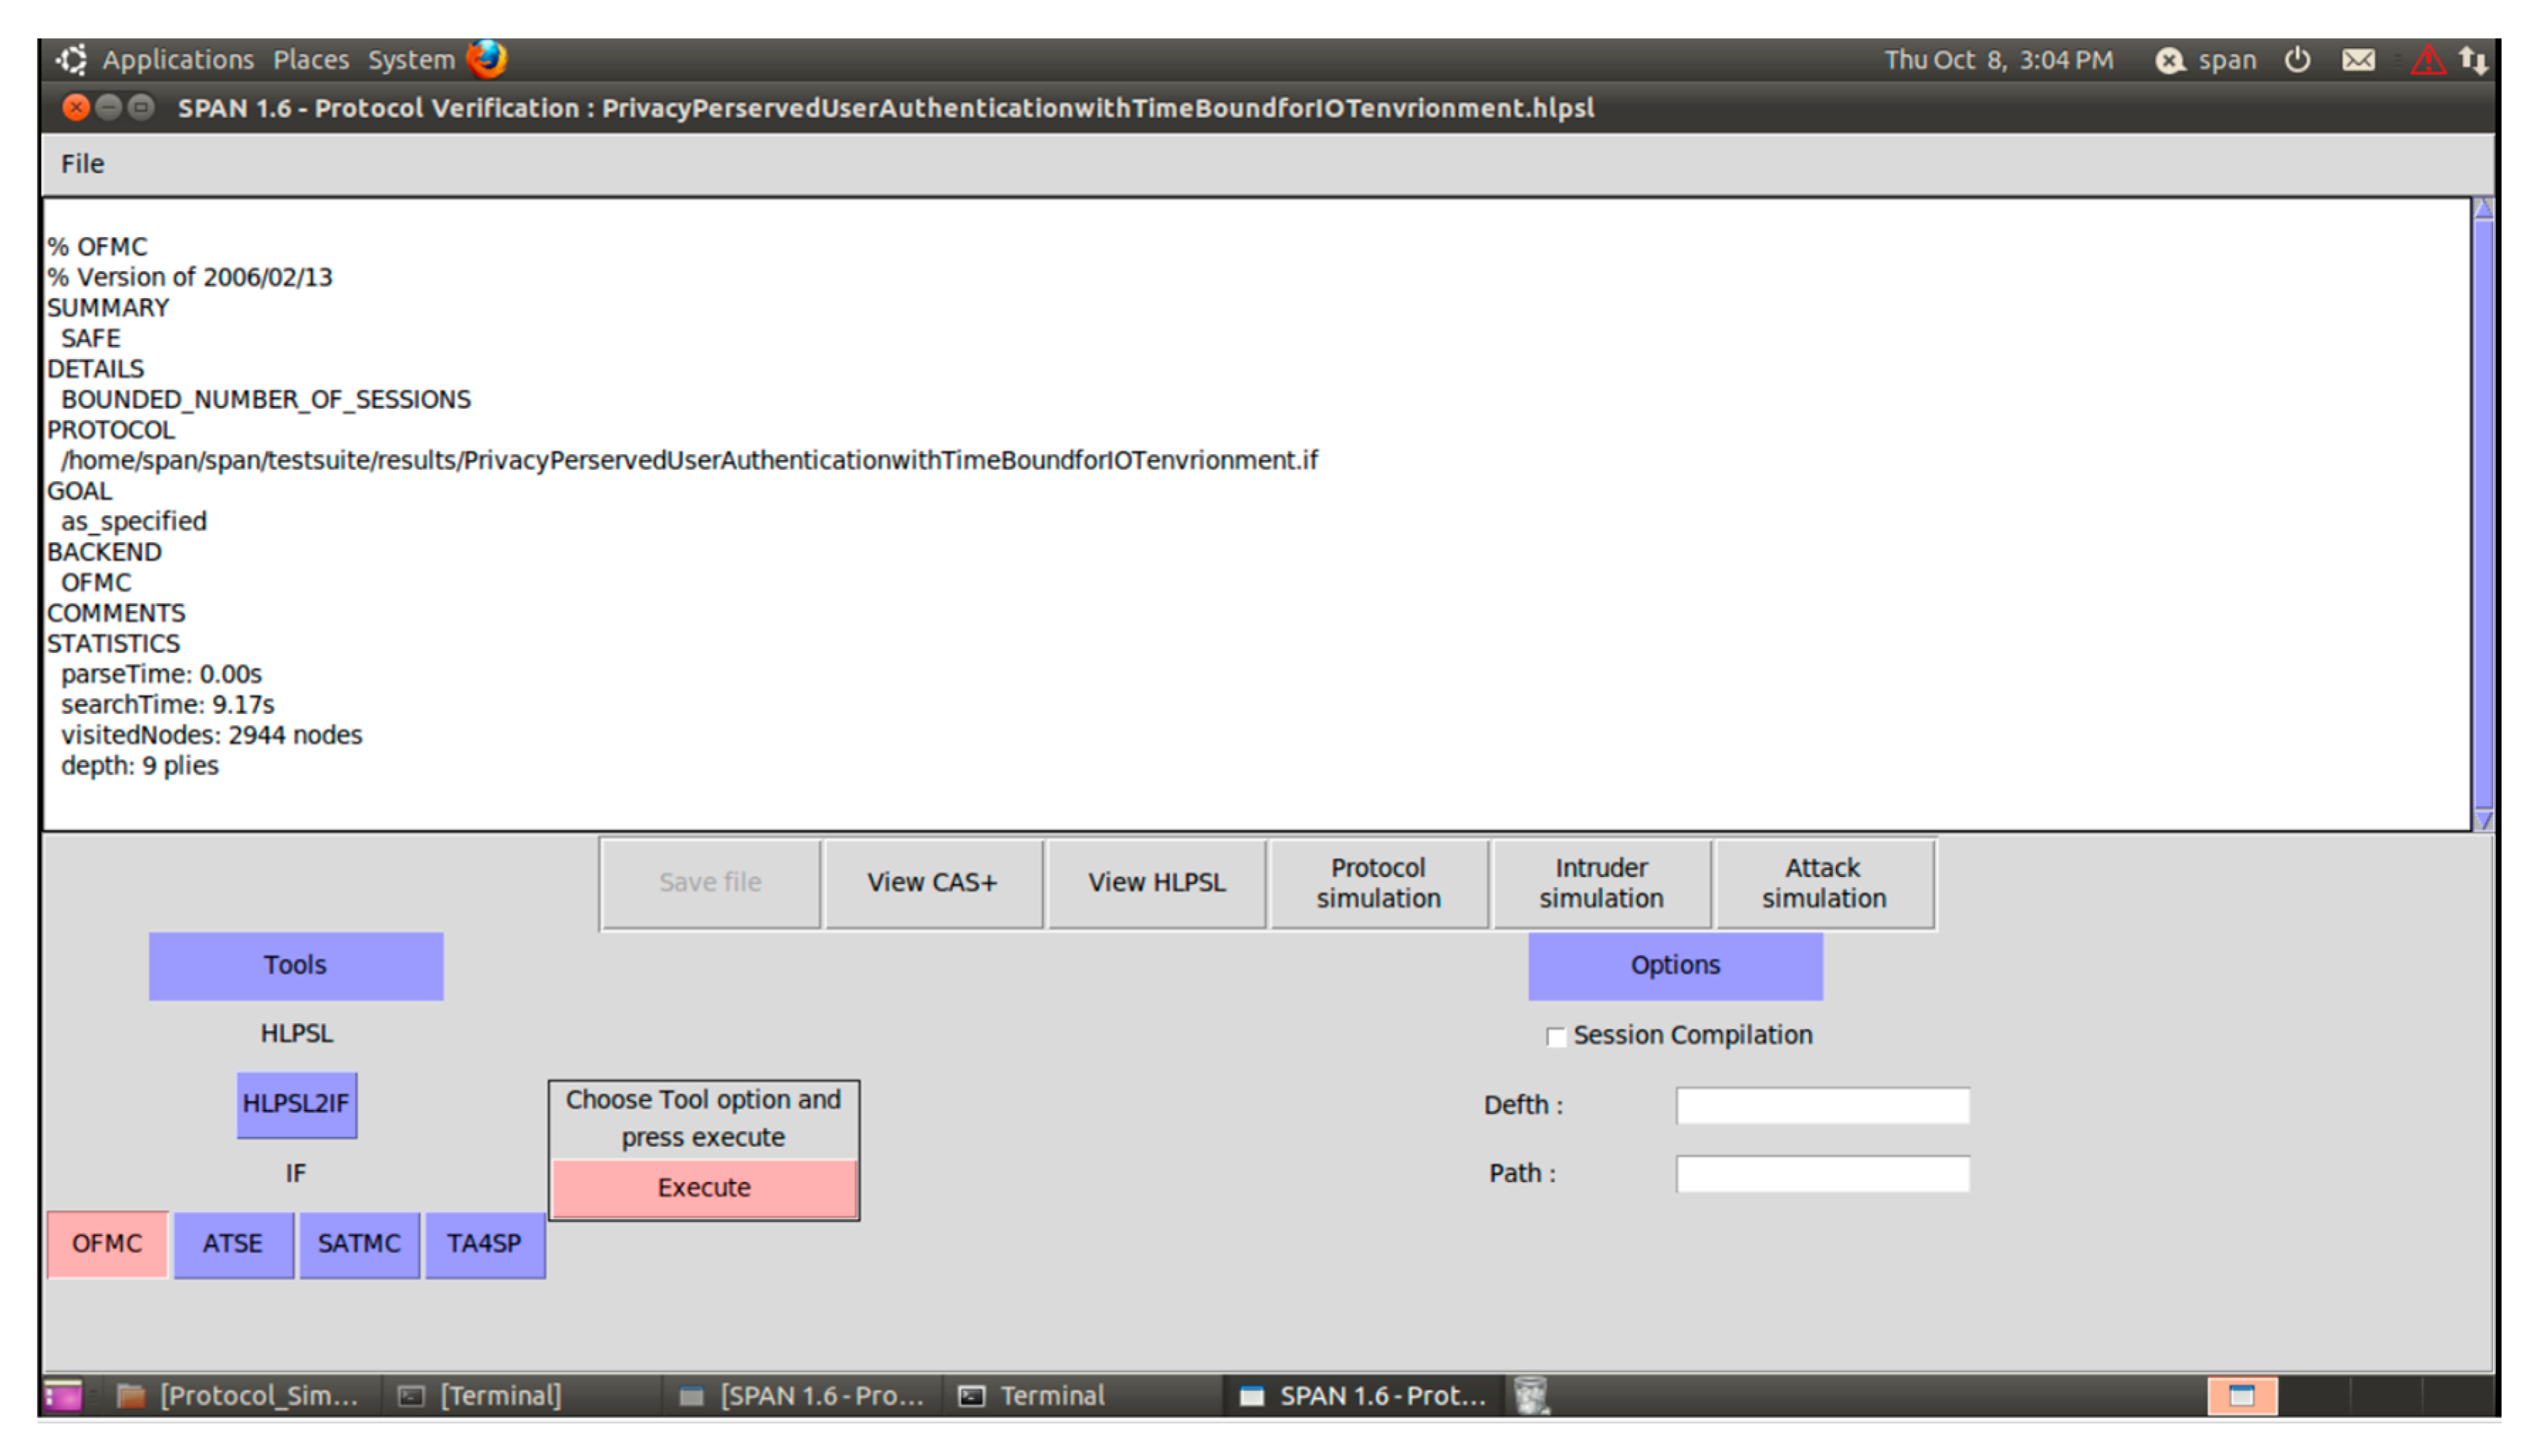Click the trash icon in bottom panel
Screen dimensions: 2542x1456
1530,1395
